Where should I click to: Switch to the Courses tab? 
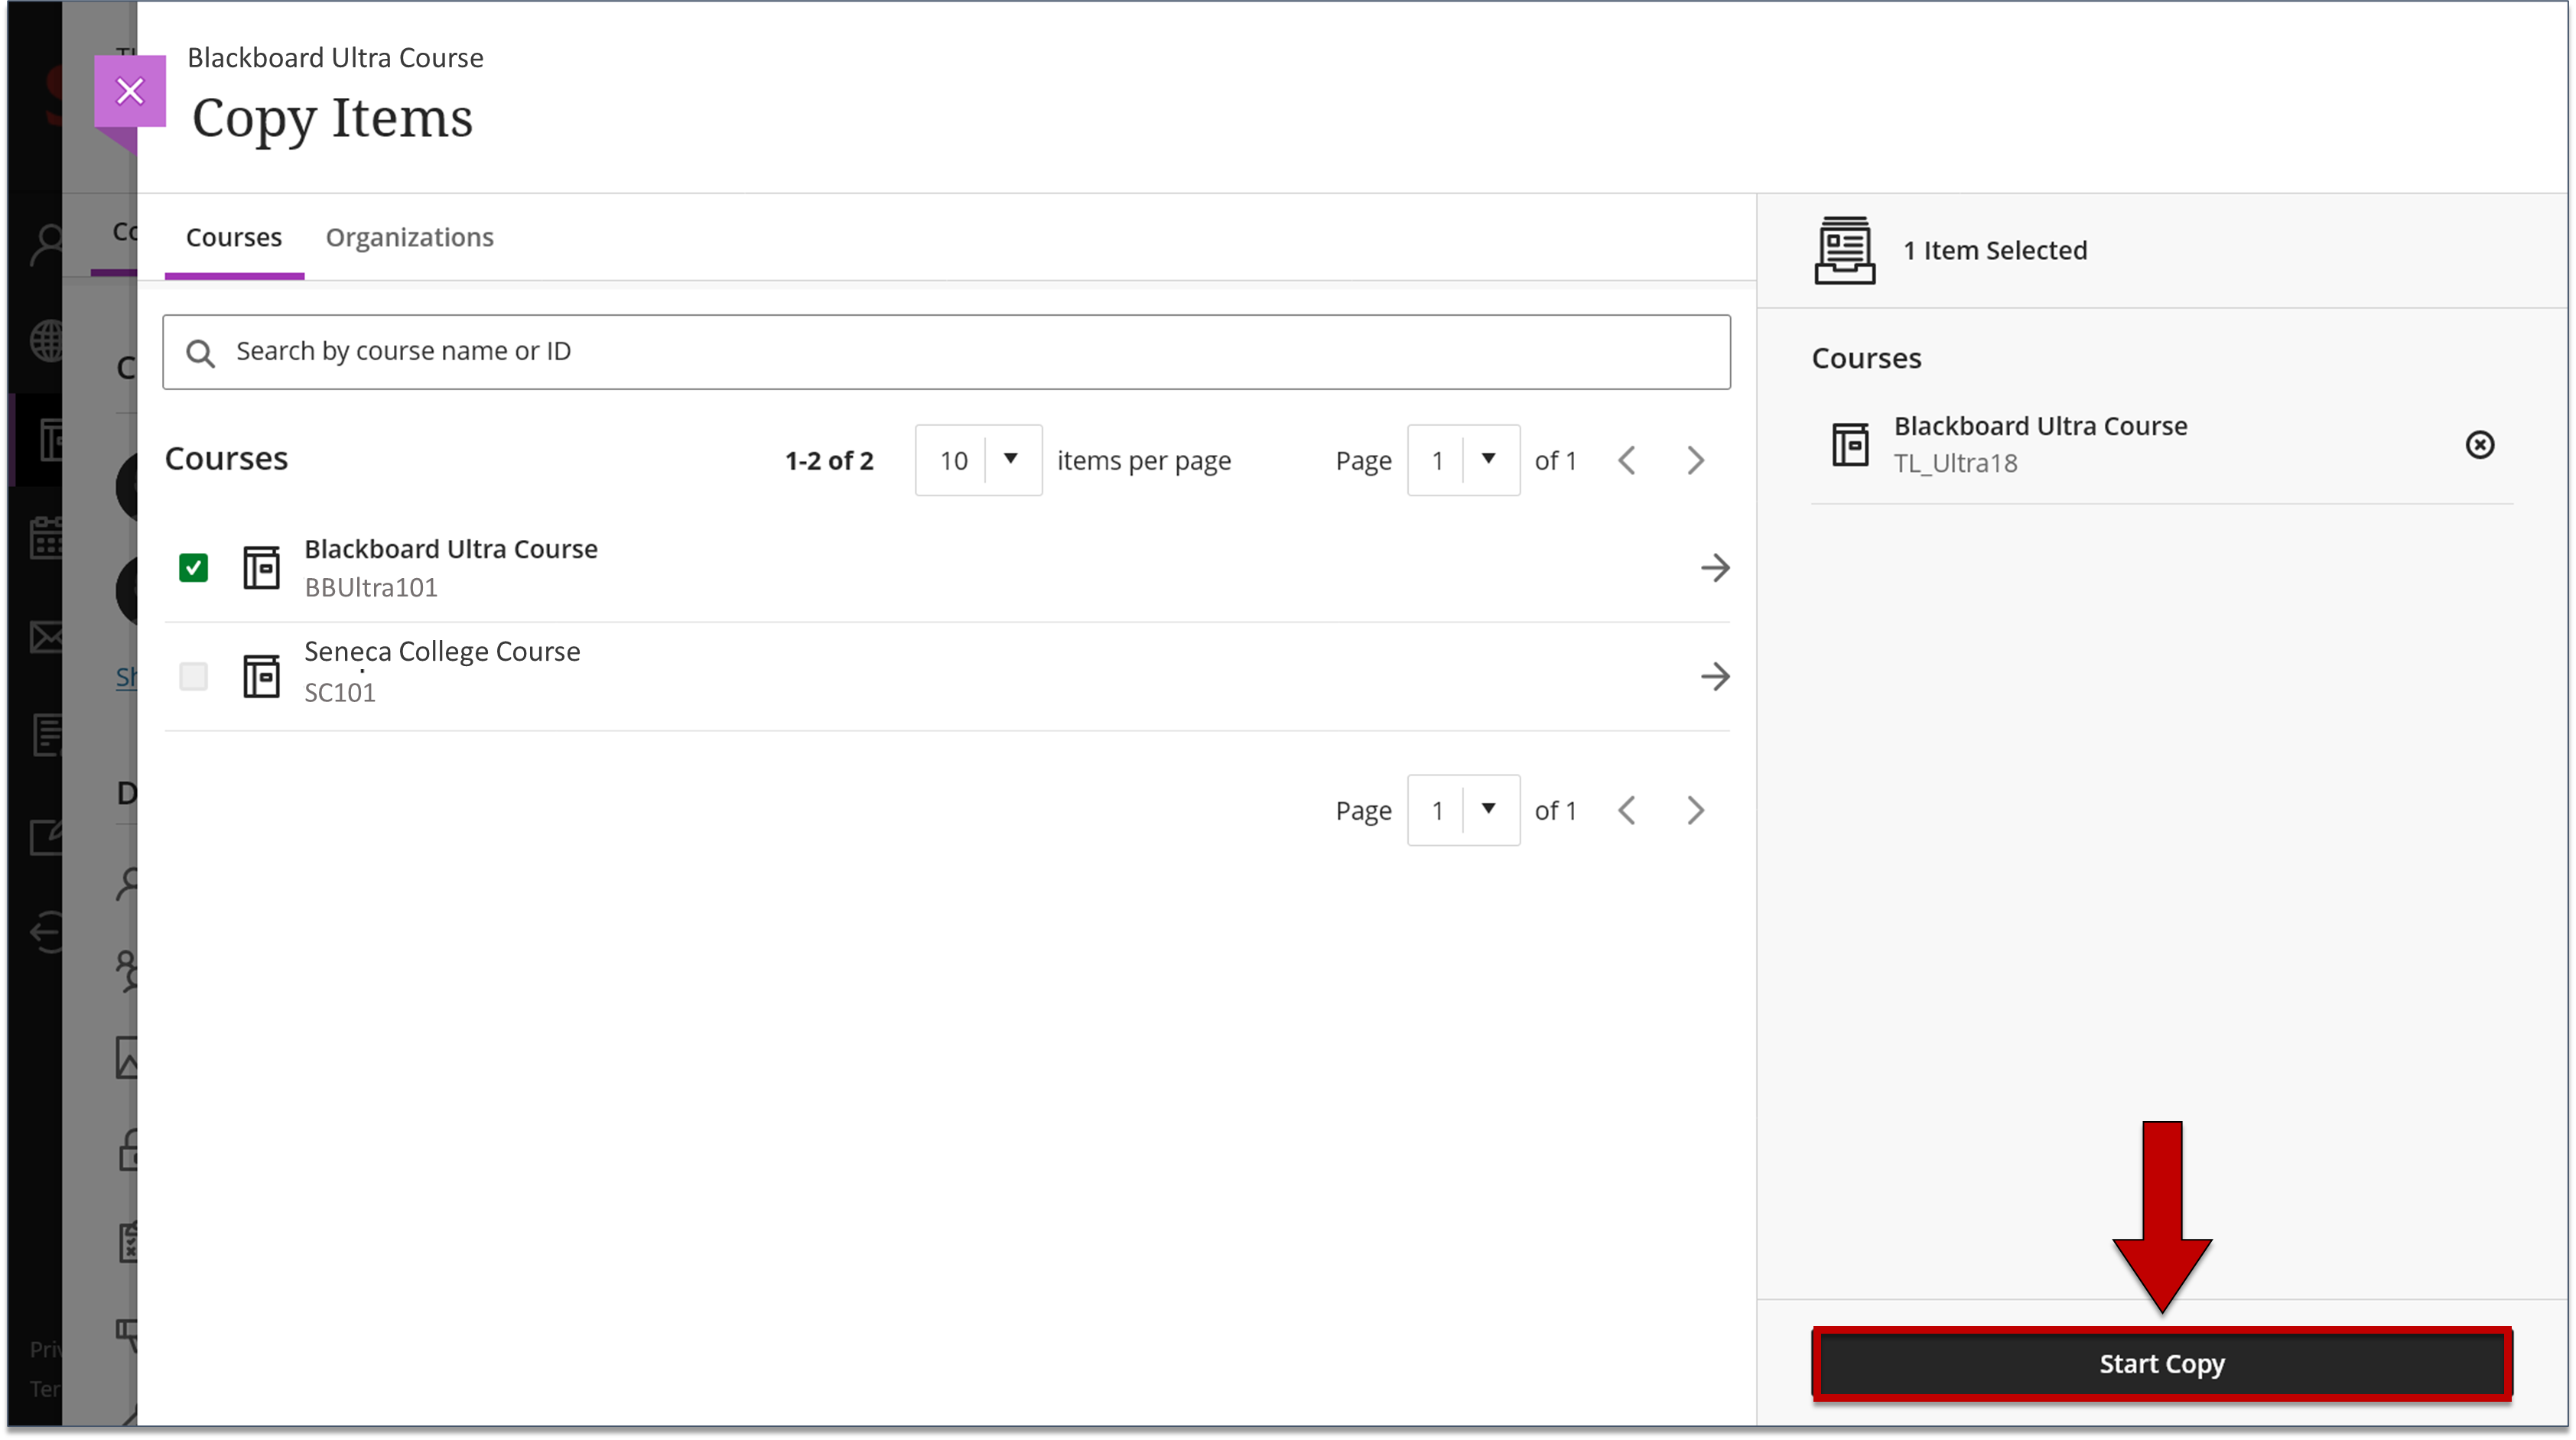(234, 238)
